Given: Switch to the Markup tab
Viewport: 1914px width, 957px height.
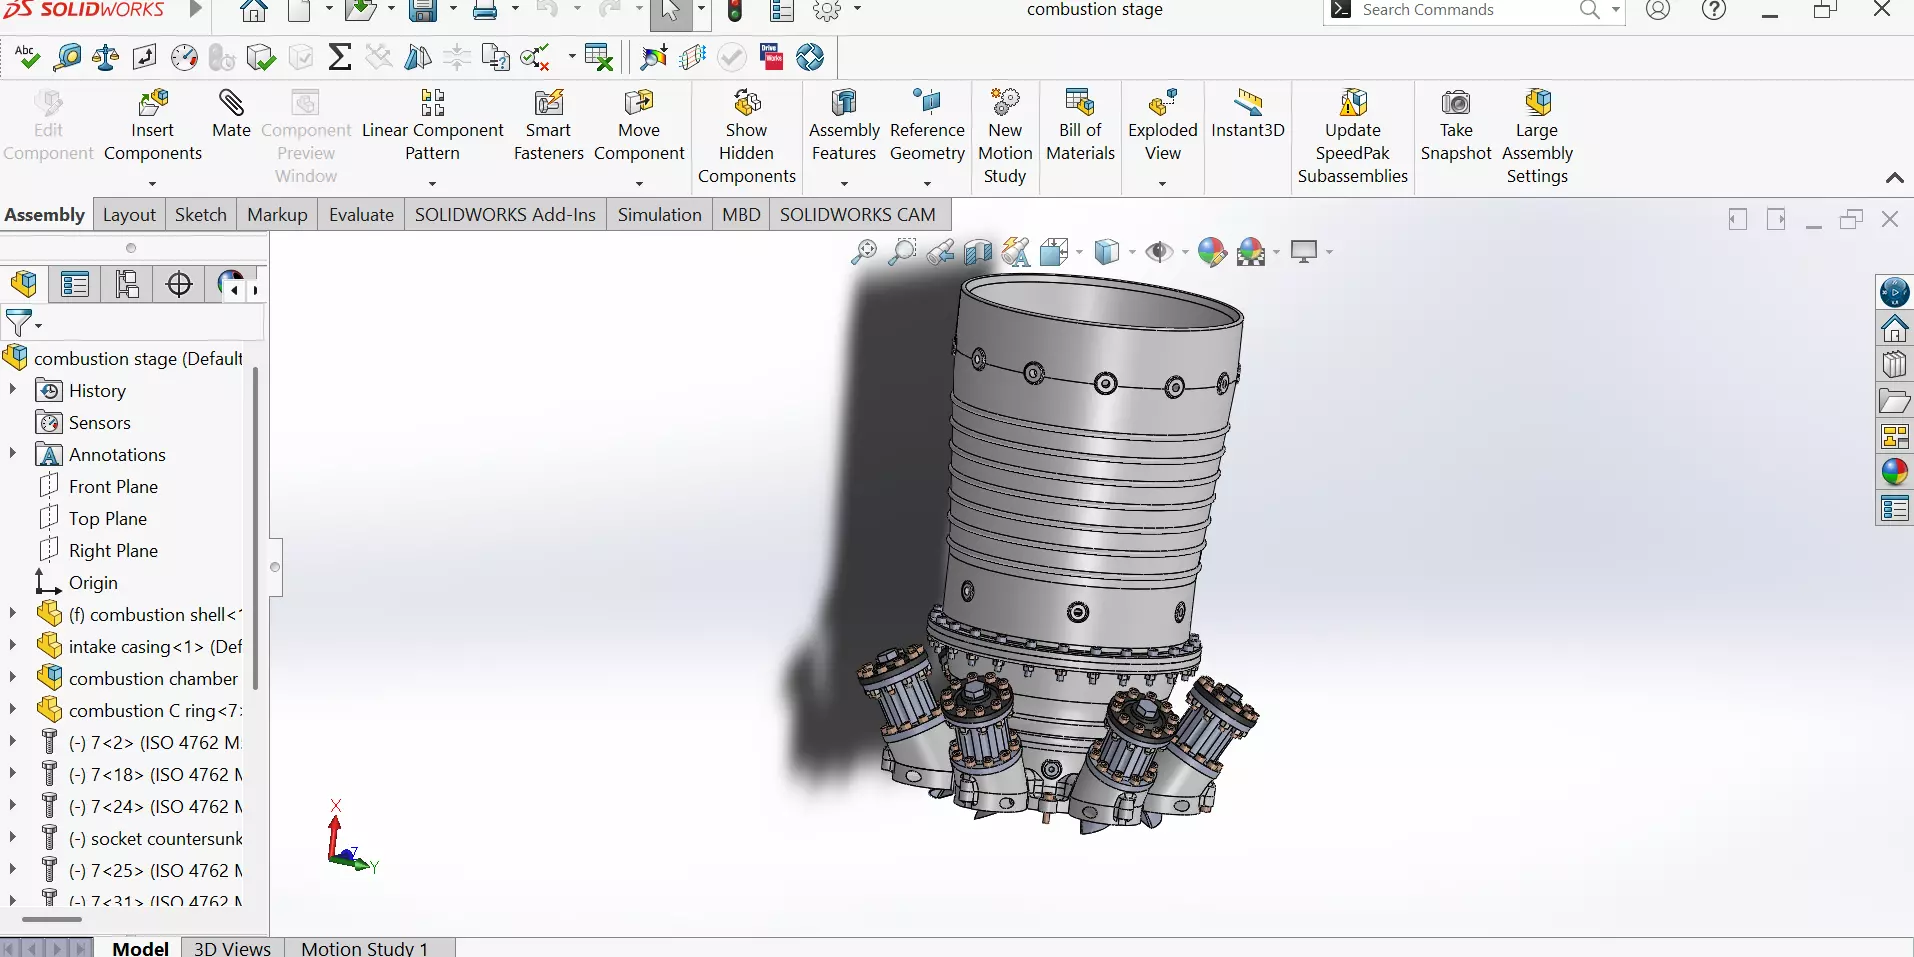Looking at the screenshot, I should coord(277,215).
